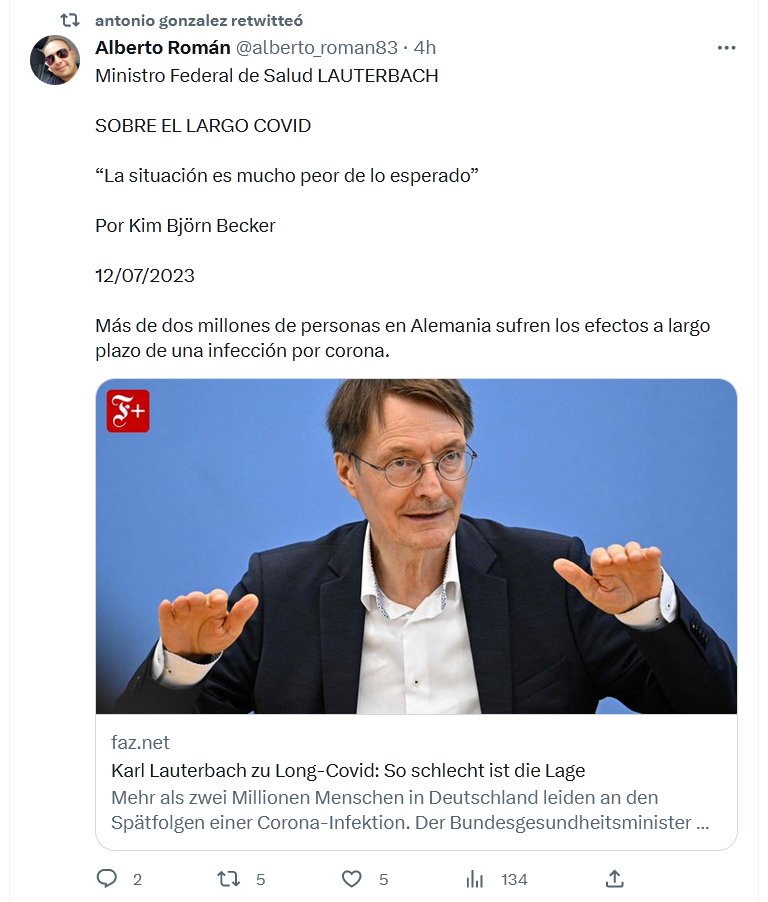
Task: Open the Lauterbach photo preview card
Action: tap(416, 546)
